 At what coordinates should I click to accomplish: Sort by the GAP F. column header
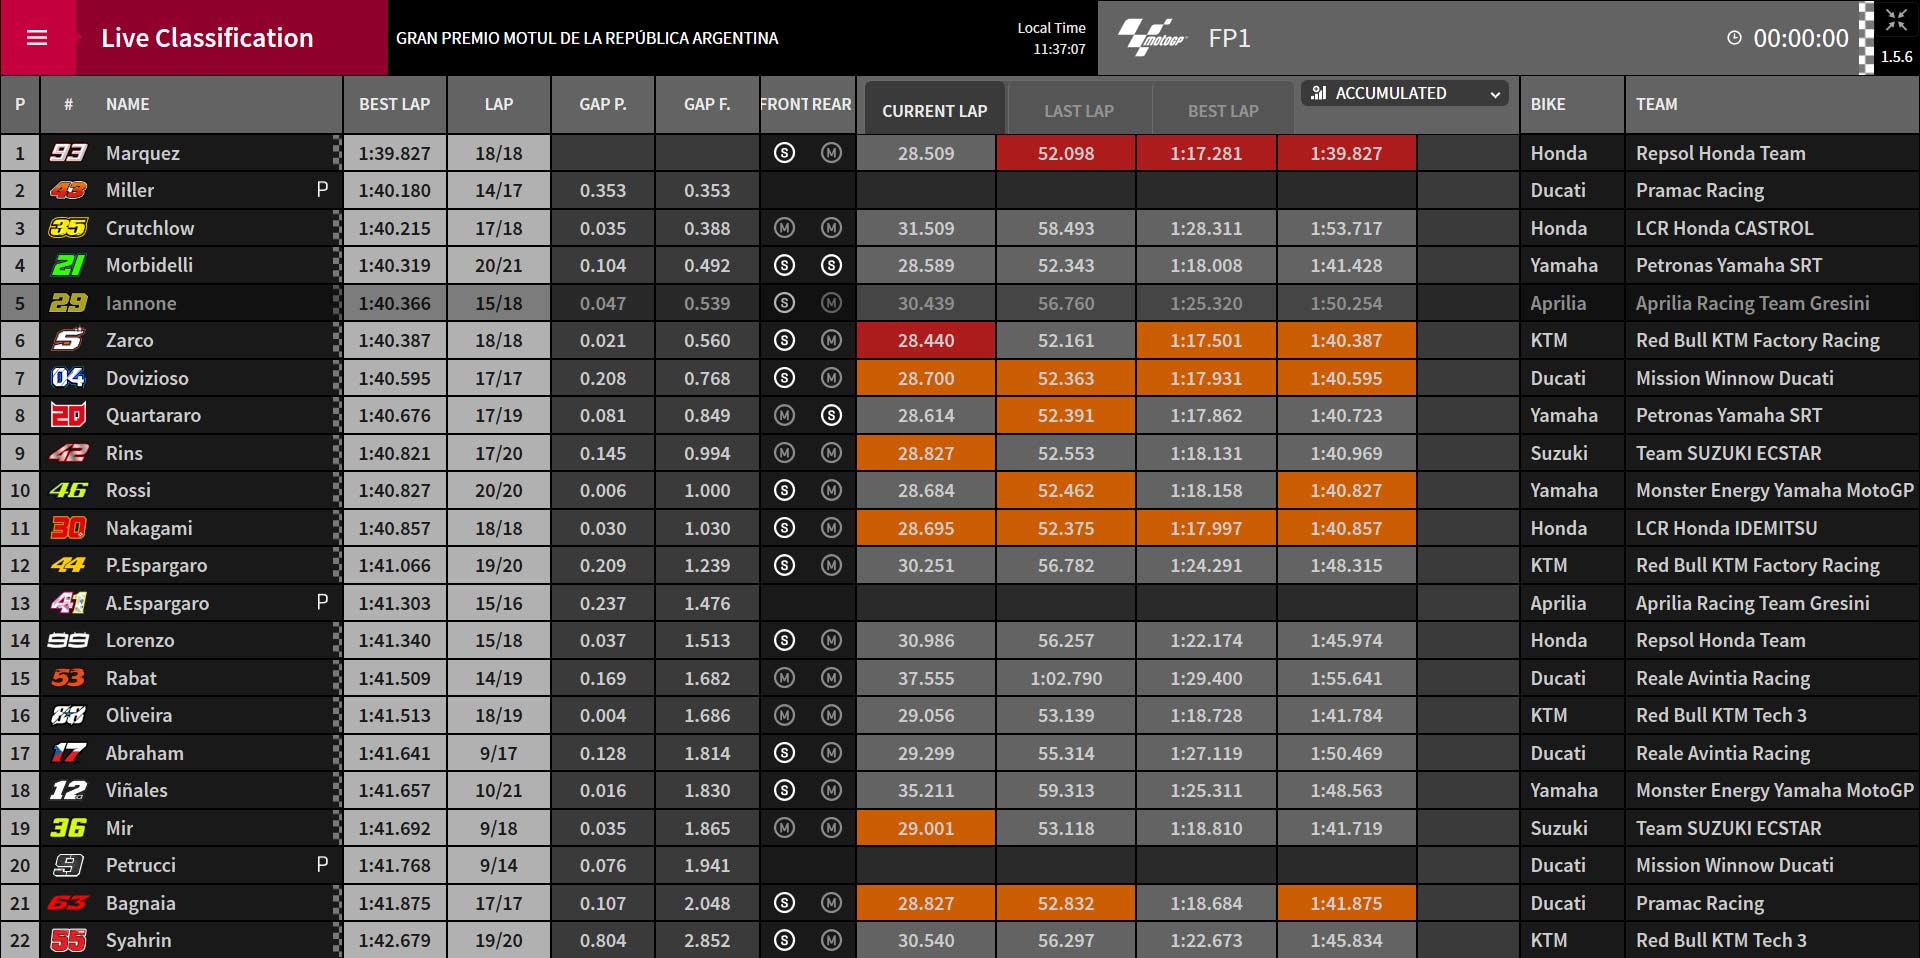point(707,104)
